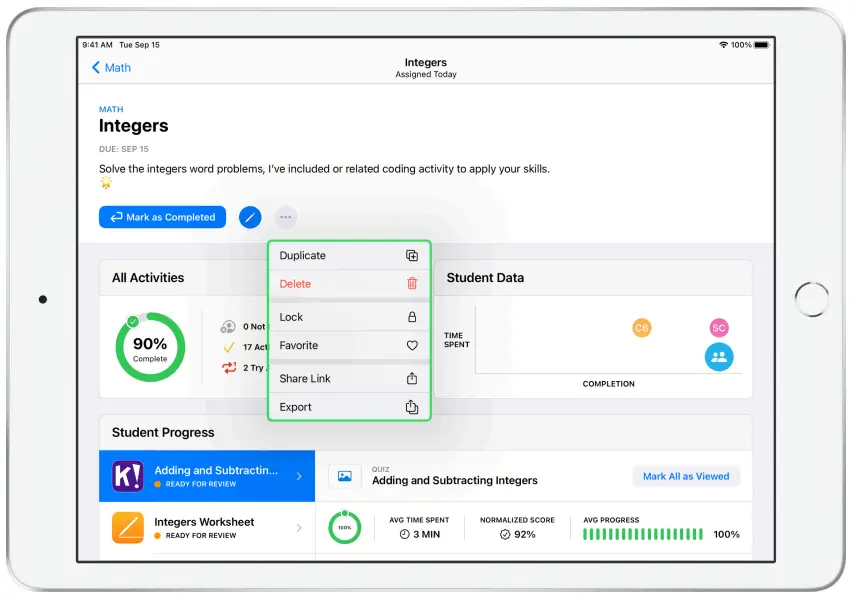Click the heart Favorite icon
858x601 pixels.
(x=412, y=345)
